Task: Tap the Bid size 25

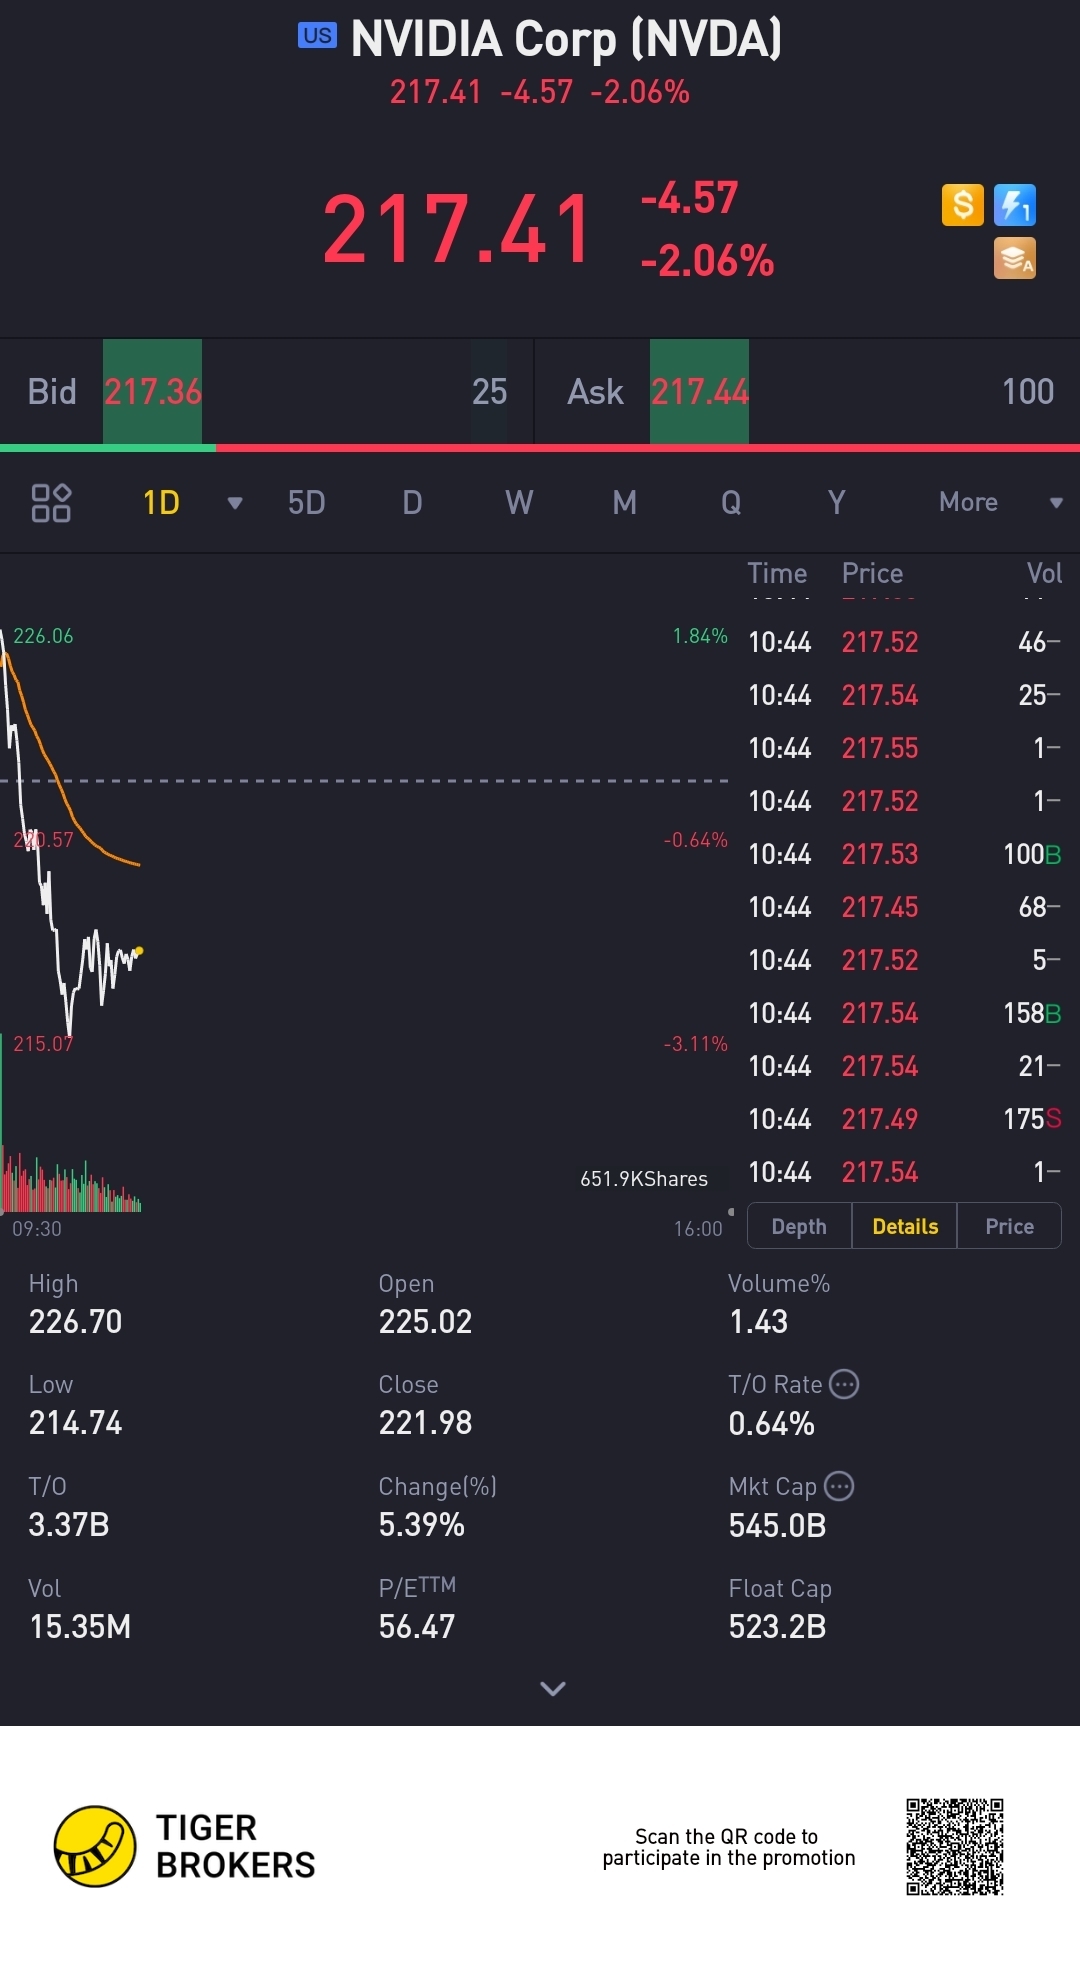Action: (x=489, y=391)
